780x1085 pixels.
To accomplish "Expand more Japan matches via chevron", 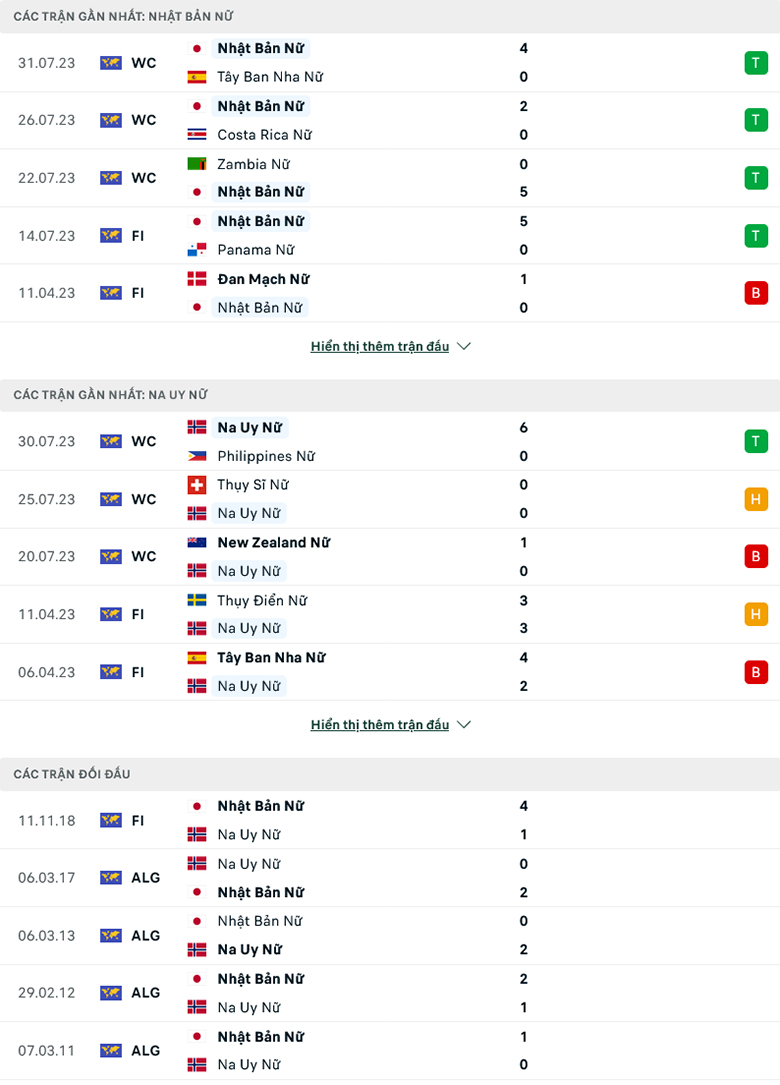I will click(464, 347).
